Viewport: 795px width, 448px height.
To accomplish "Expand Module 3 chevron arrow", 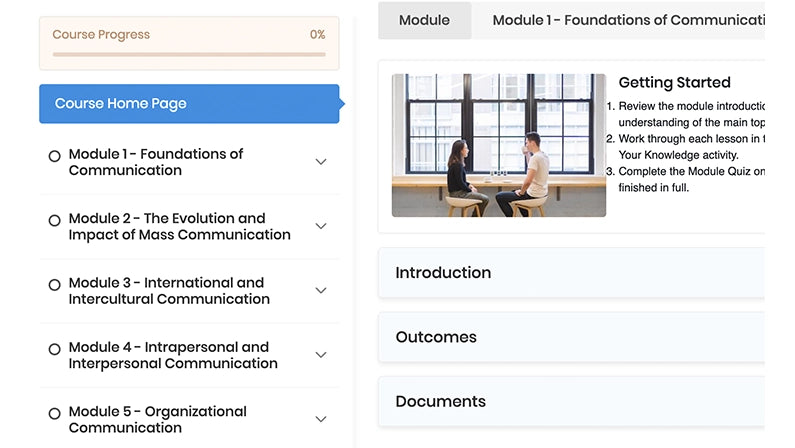I will pyautogui.click(x=321, y=291).
